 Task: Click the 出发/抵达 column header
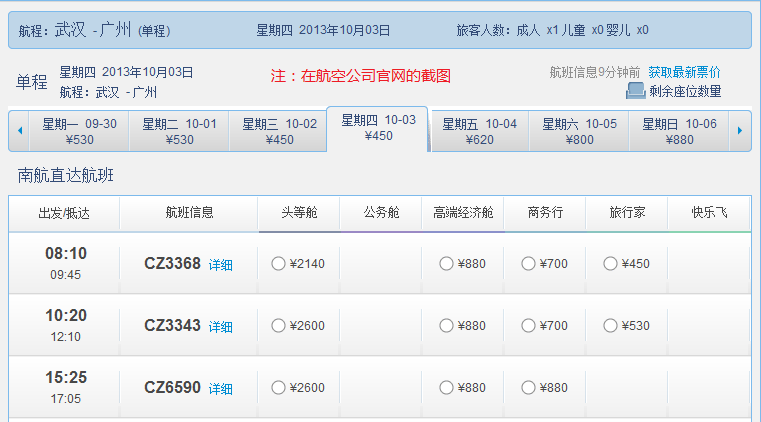point(64,213)
